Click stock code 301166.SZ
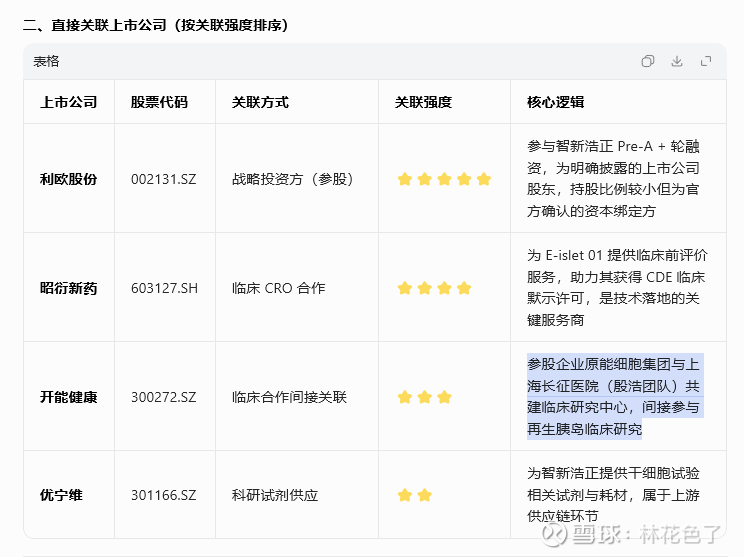The image size is (744, 557). pyautogui.click(x=163, y=495)
